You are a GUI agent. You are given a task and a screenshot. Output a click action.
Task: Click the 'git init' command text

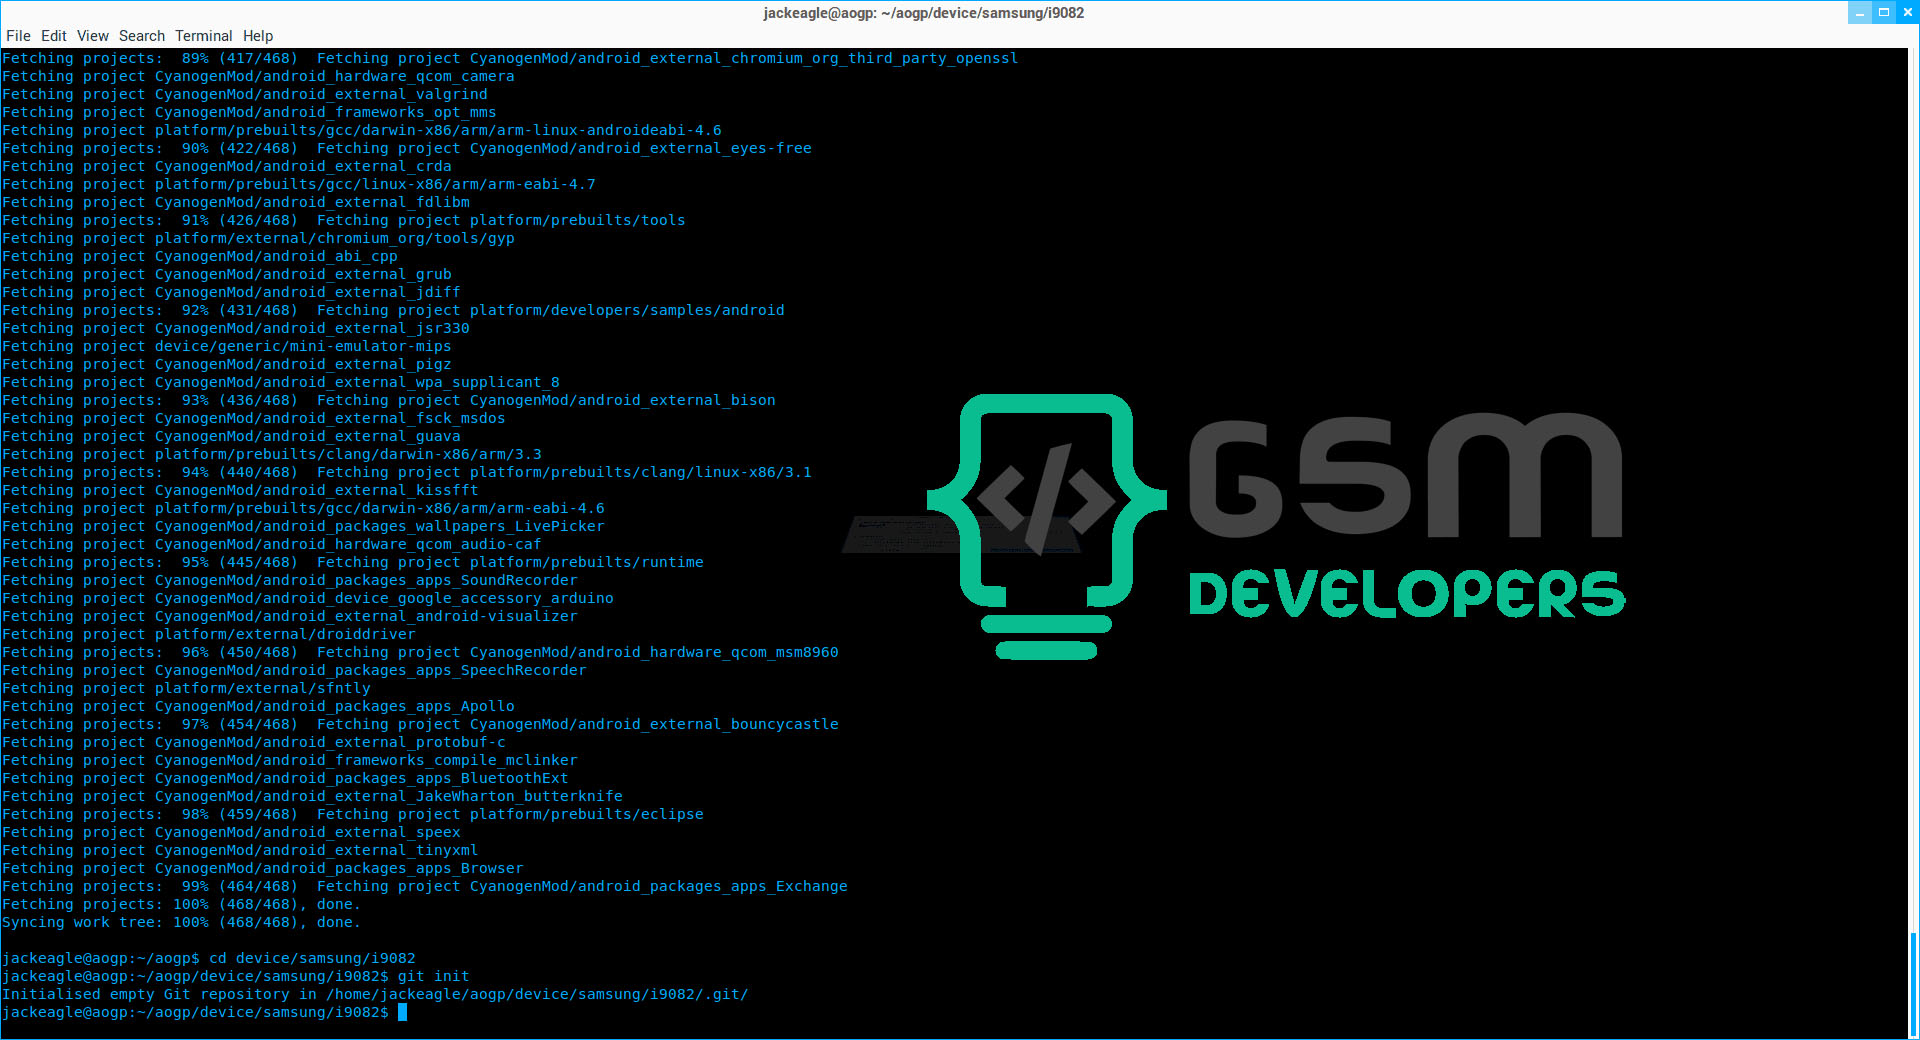pyautogui.click(x=434, y=976)
